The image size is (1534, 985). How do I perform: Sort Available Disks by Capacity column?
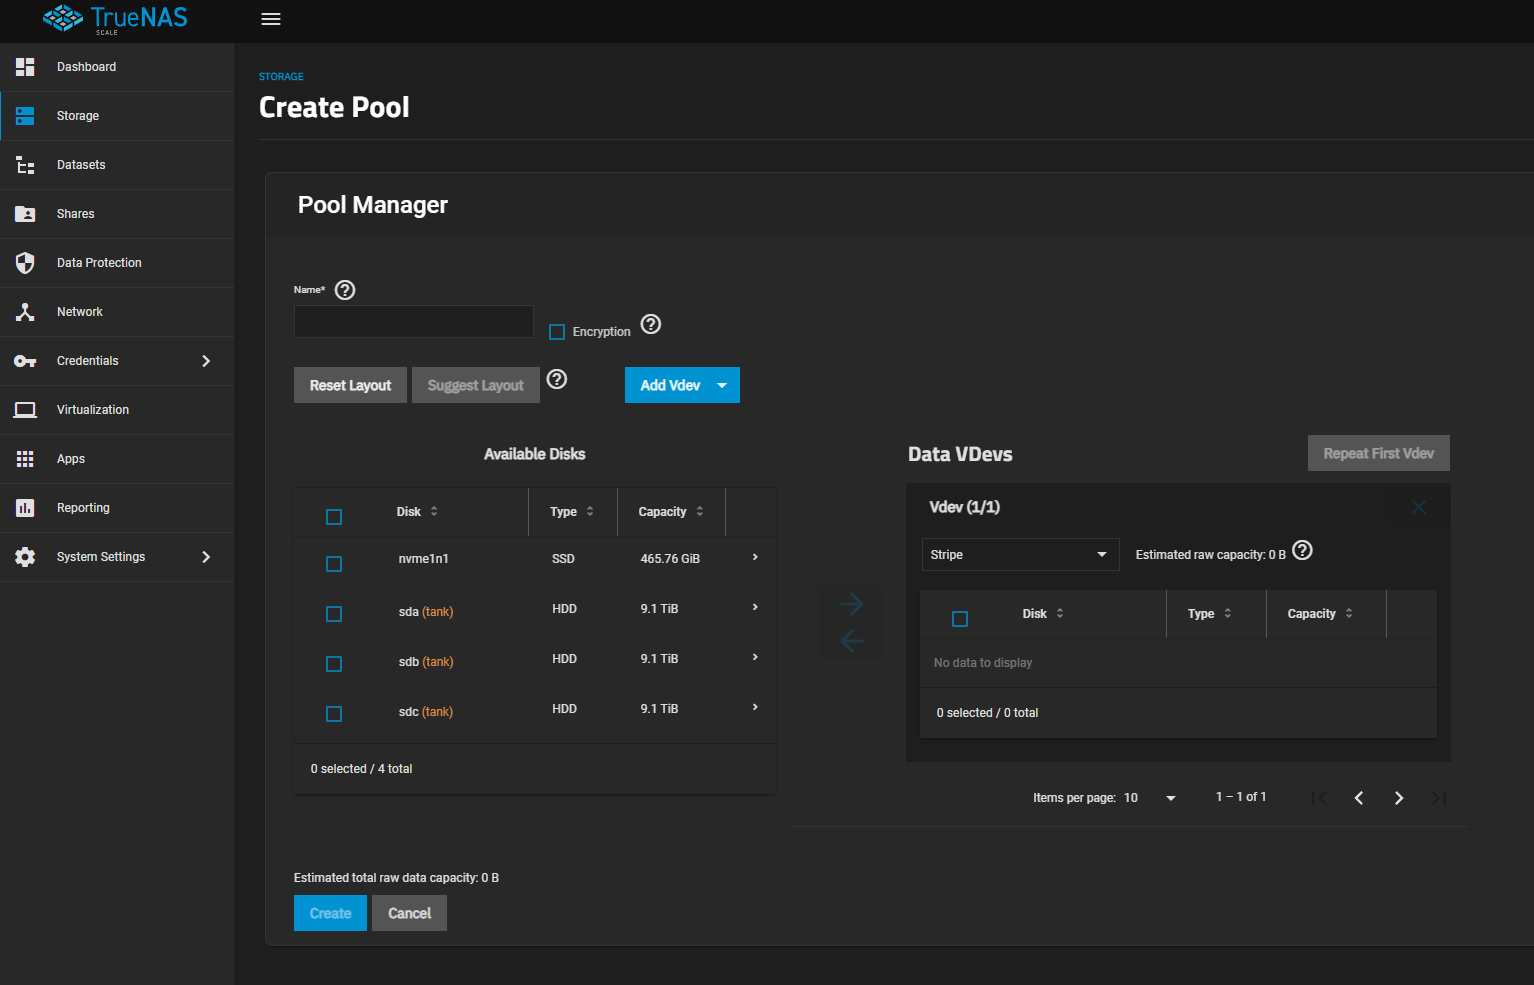click(x=671, y=512)
